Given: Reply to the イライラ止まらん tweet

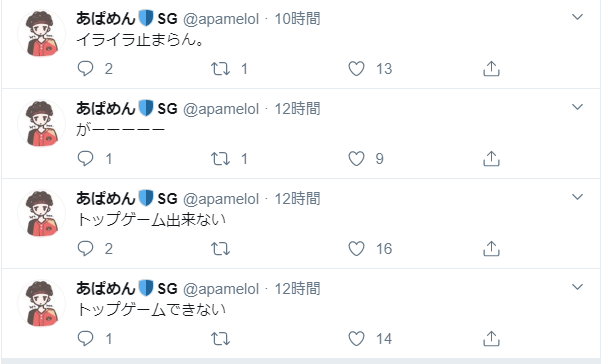Looking at the screenshot, I should pyautogui.click(x=85, y=69).
